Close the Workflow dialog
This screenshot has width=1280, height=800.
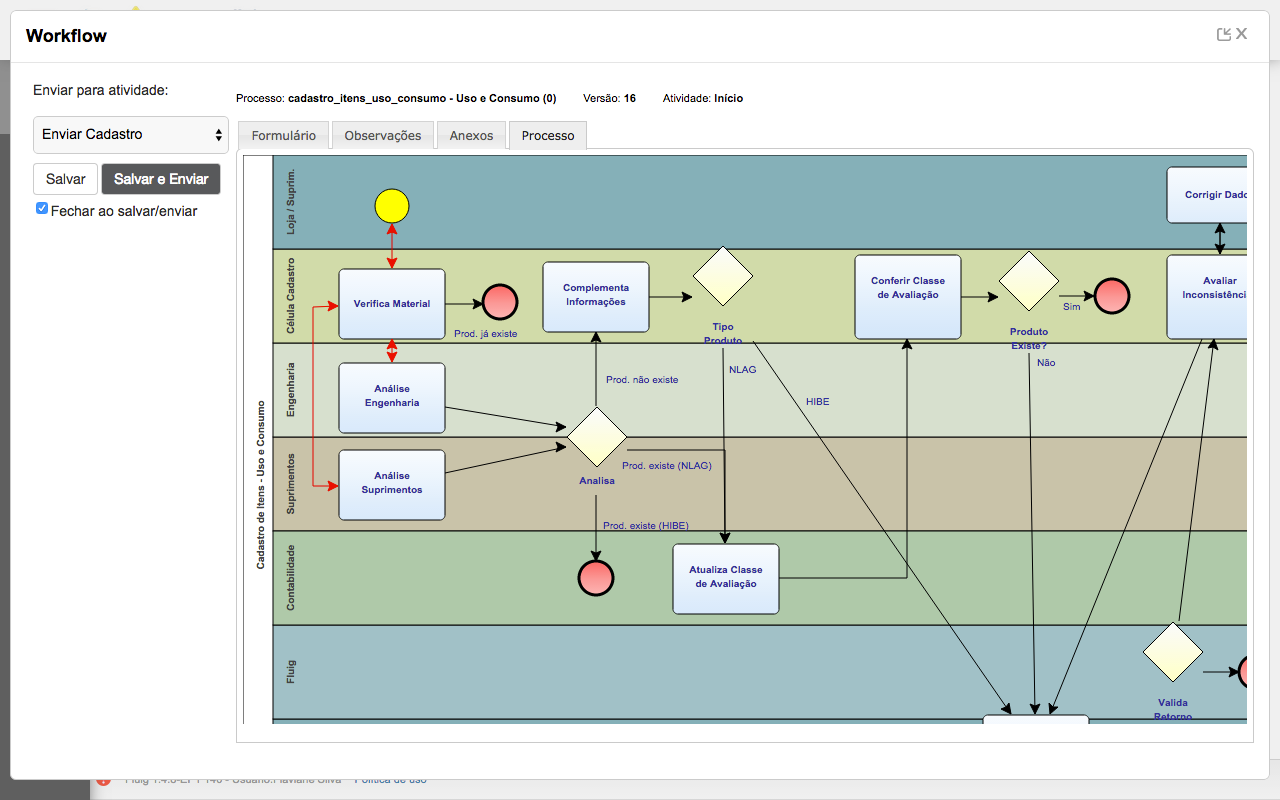click(1242, 34)
